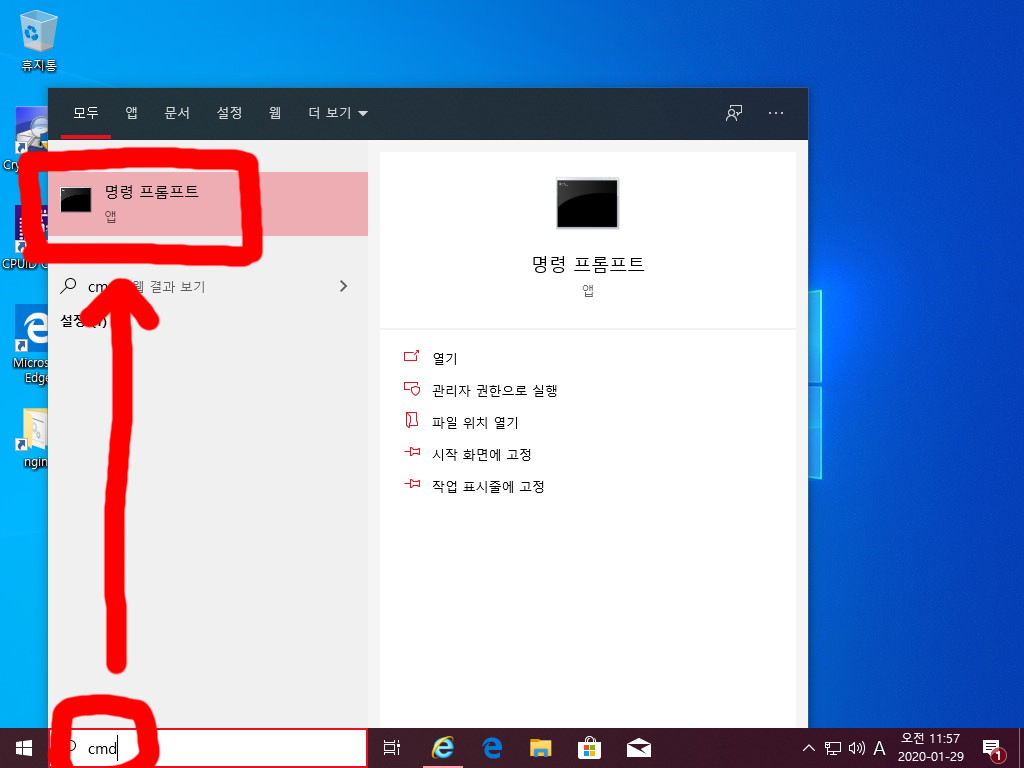The width and height of the screenshot is (1024, 768).
Task: Click 작업 표시줄에 고정
Action: (x=488, y=487)
